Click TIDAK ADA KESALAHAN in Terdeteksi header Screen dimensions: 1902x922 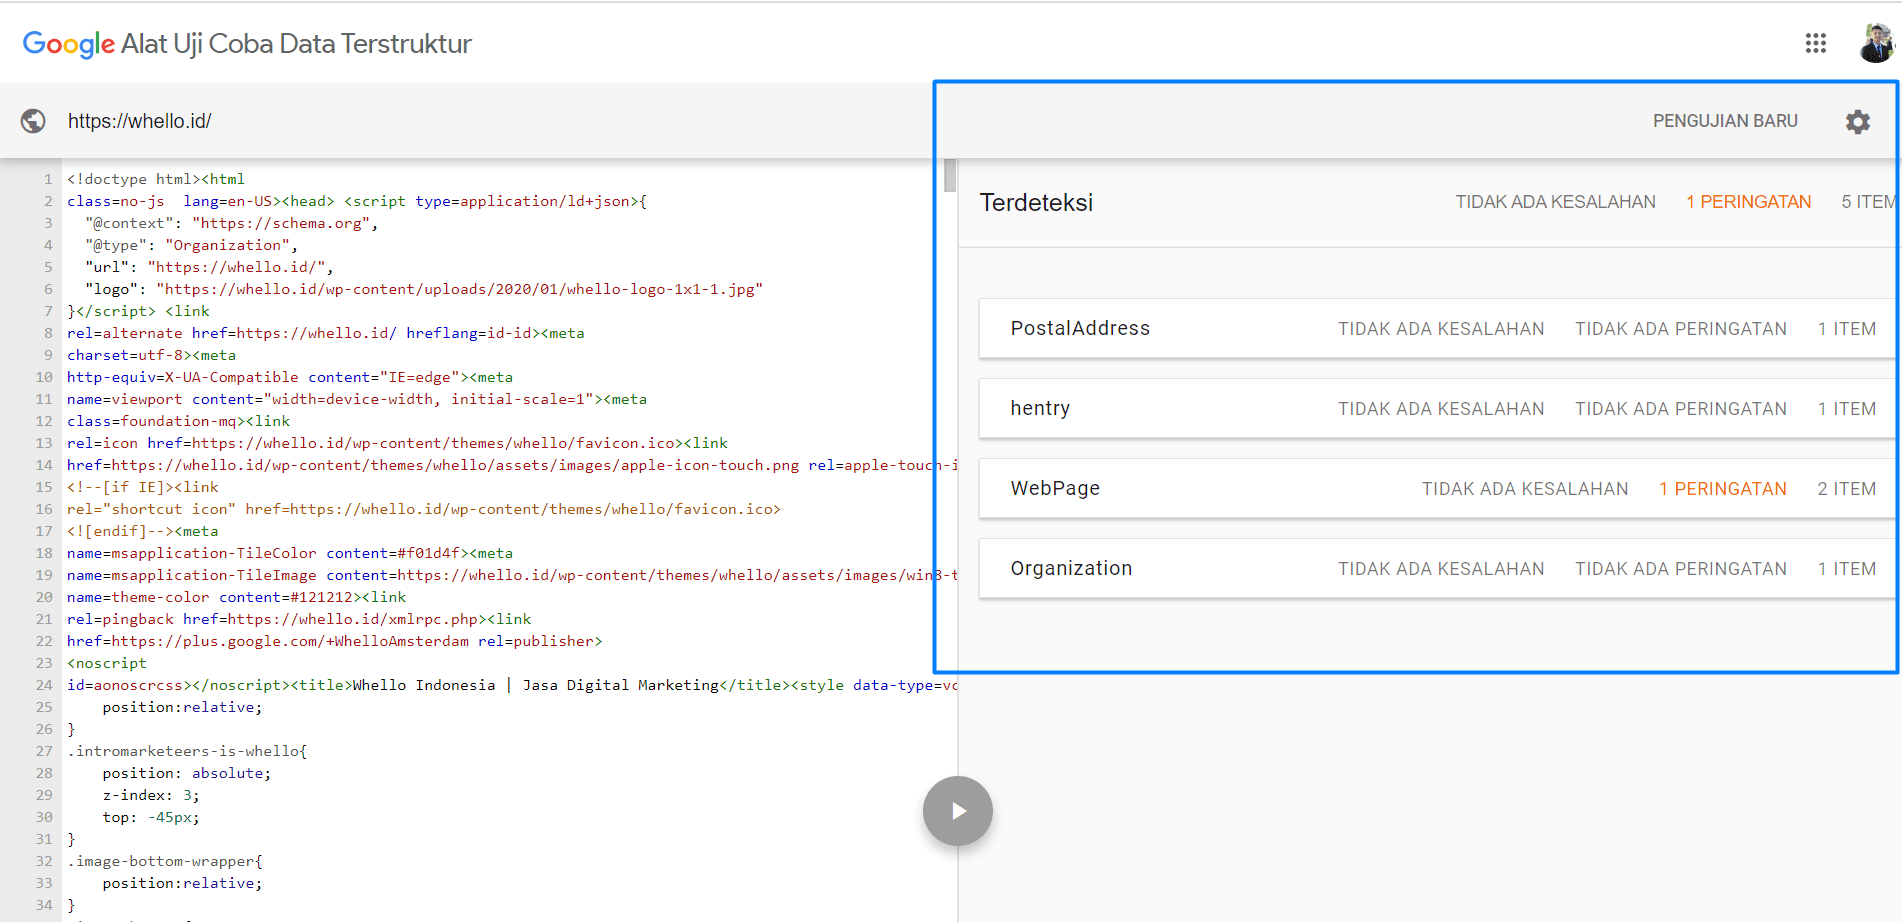tap(1555, 202)
